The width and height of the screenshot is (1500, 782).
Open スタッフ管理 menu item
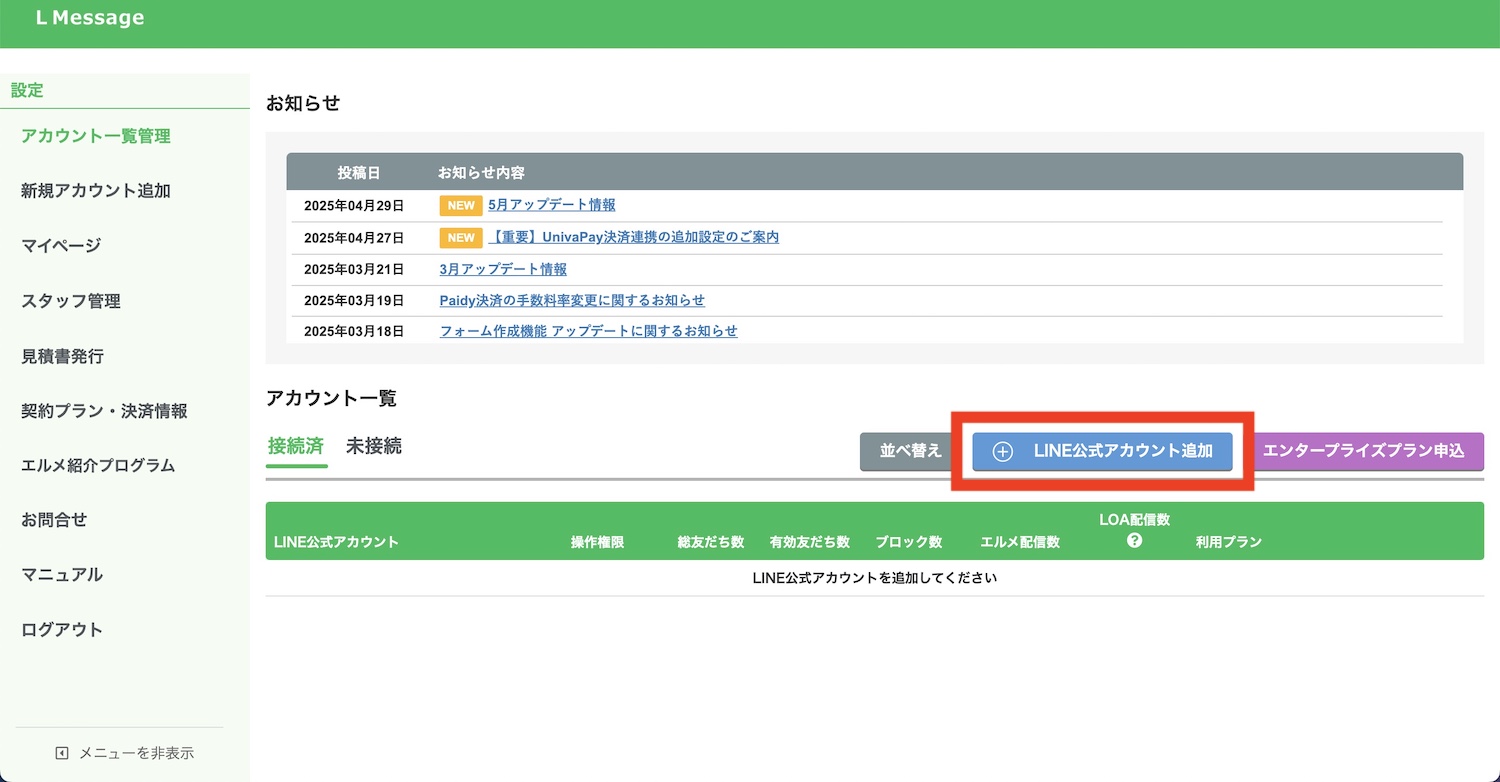[70, 301]
